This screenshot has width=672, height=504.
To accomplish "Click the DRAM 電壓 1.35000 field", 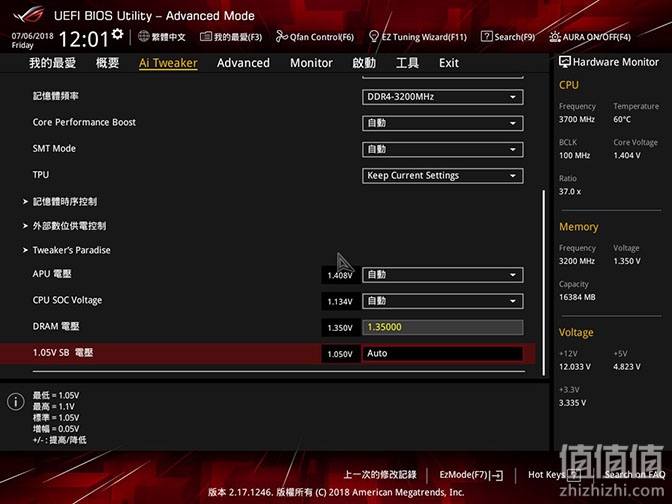I will [442, 327].
